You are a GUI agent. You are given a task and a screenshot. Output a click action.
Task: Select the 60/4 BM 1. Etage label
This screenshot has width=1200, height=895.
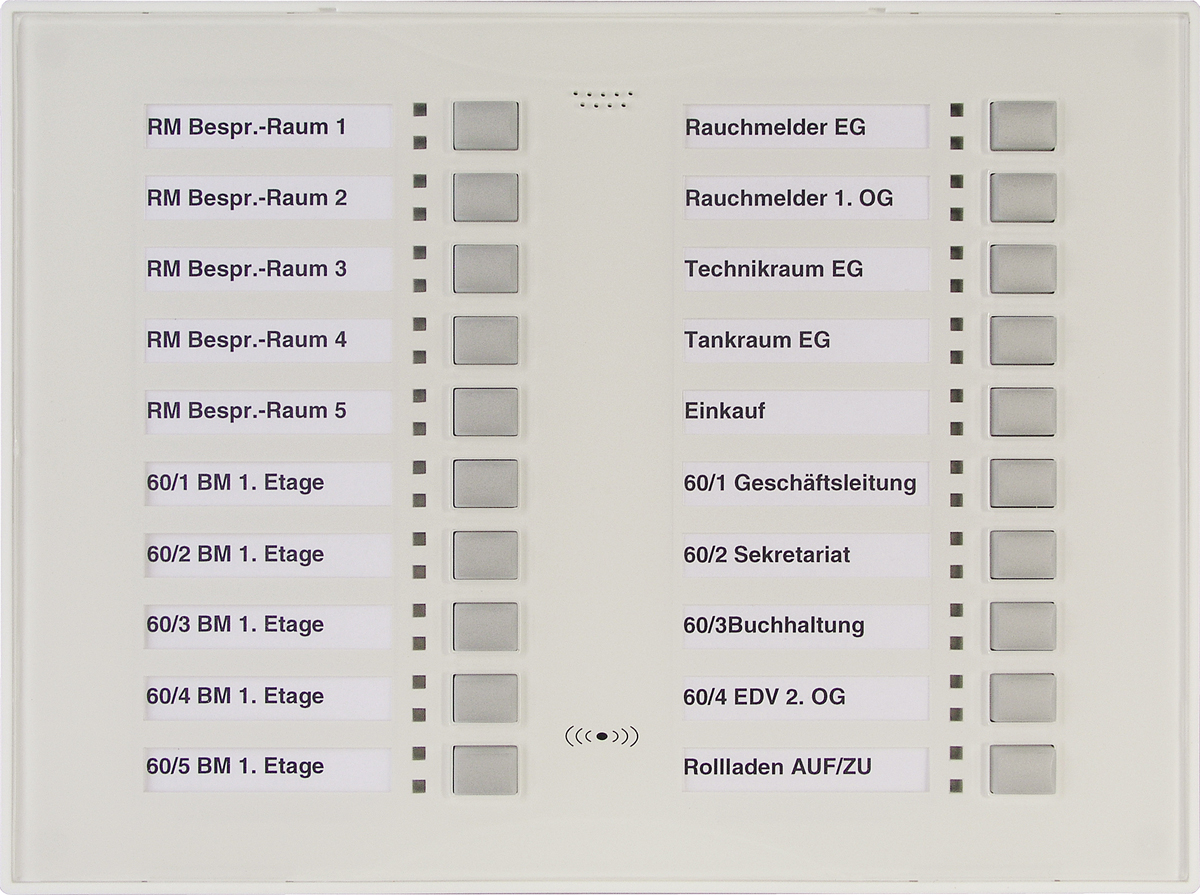tap(268, 696)
